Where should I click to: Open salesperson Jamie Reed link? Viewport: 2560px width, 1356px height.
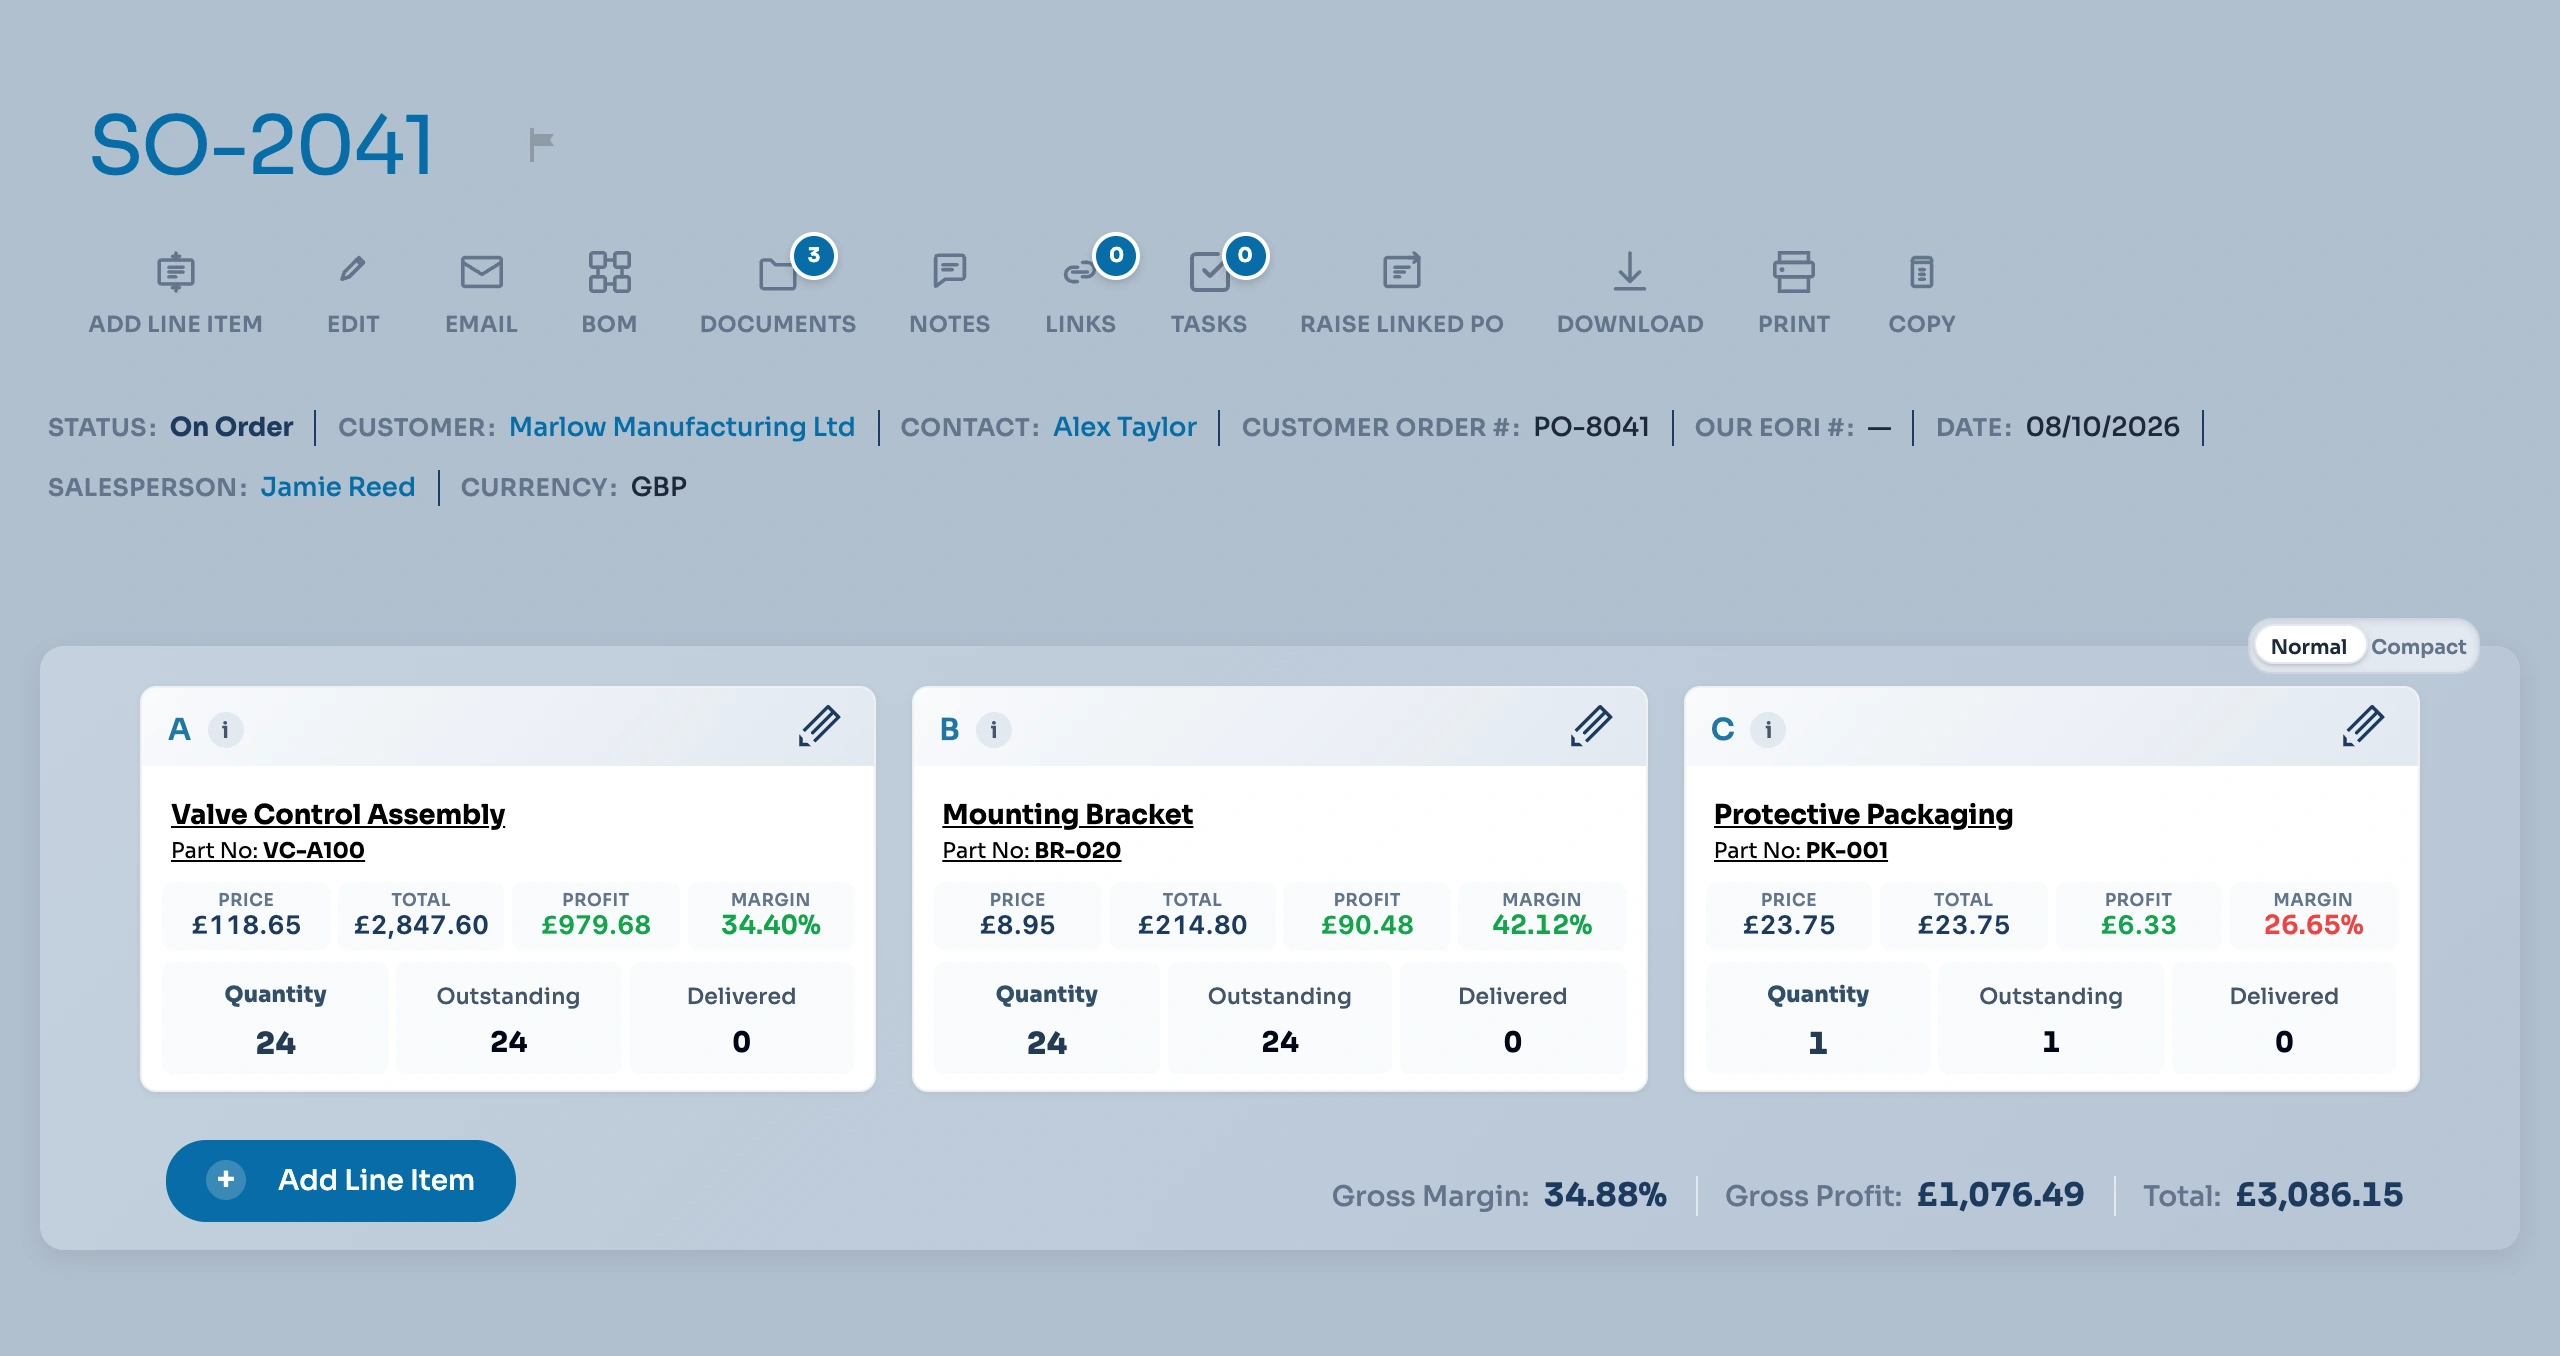coord(338,487)
